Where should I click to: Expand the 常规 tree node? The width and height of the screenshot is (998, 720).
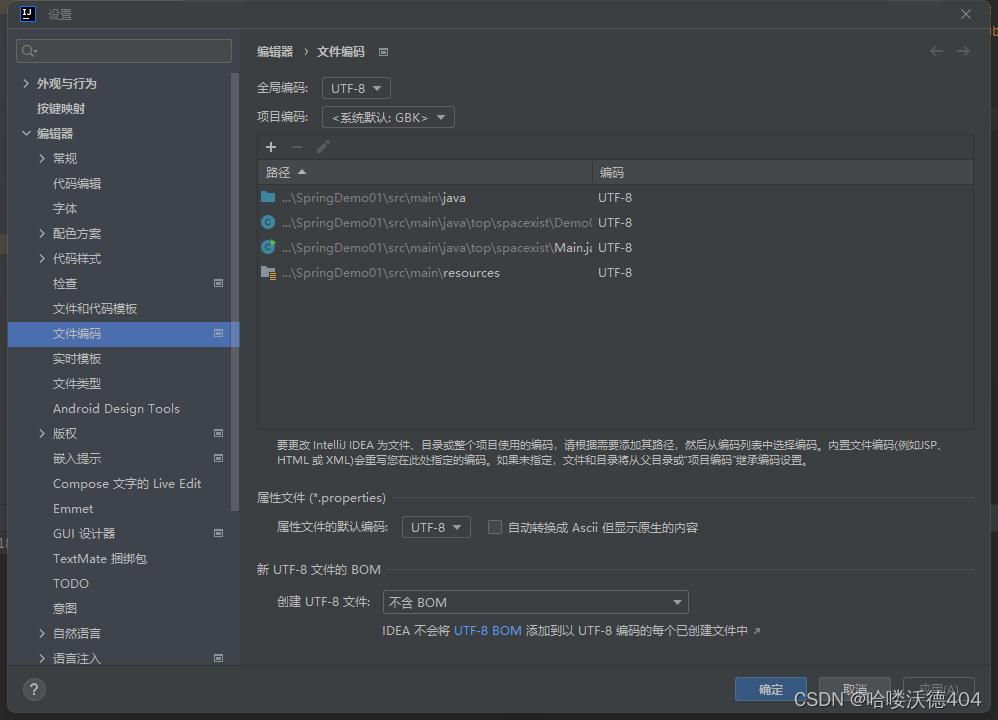[42, 158]
